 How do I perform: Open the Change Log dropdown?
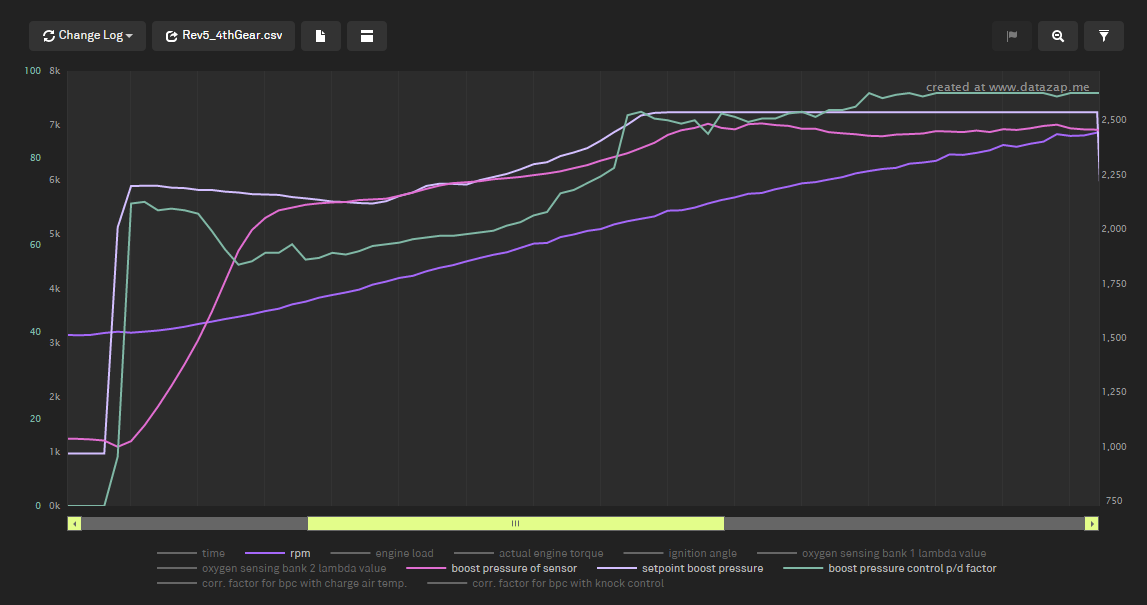[87, 36]
